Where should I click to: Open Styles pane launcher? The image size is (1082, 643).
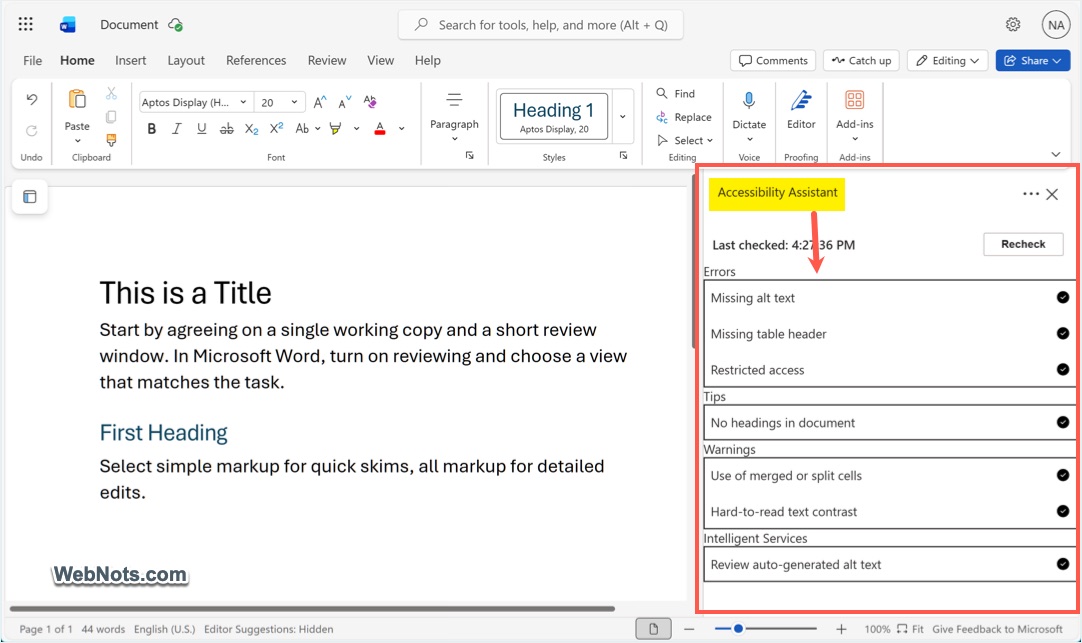pos(623,156)
